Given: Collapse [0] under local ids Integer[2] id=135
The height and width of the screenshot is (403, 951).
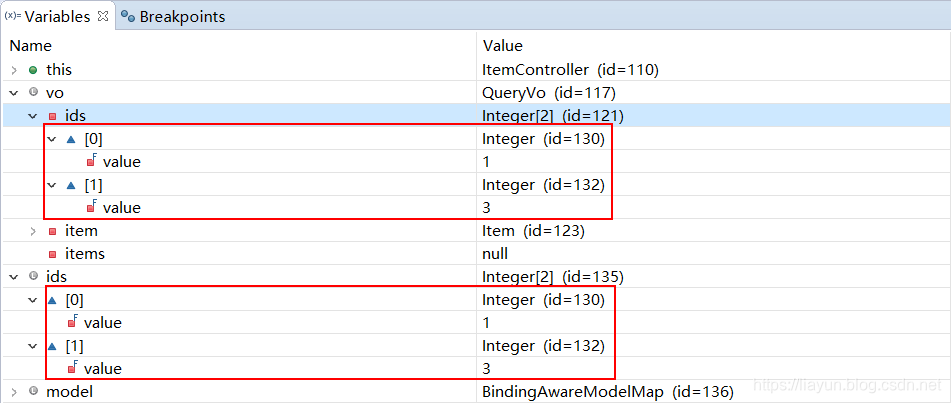Looking at the screenshot, I should [33, 300].
